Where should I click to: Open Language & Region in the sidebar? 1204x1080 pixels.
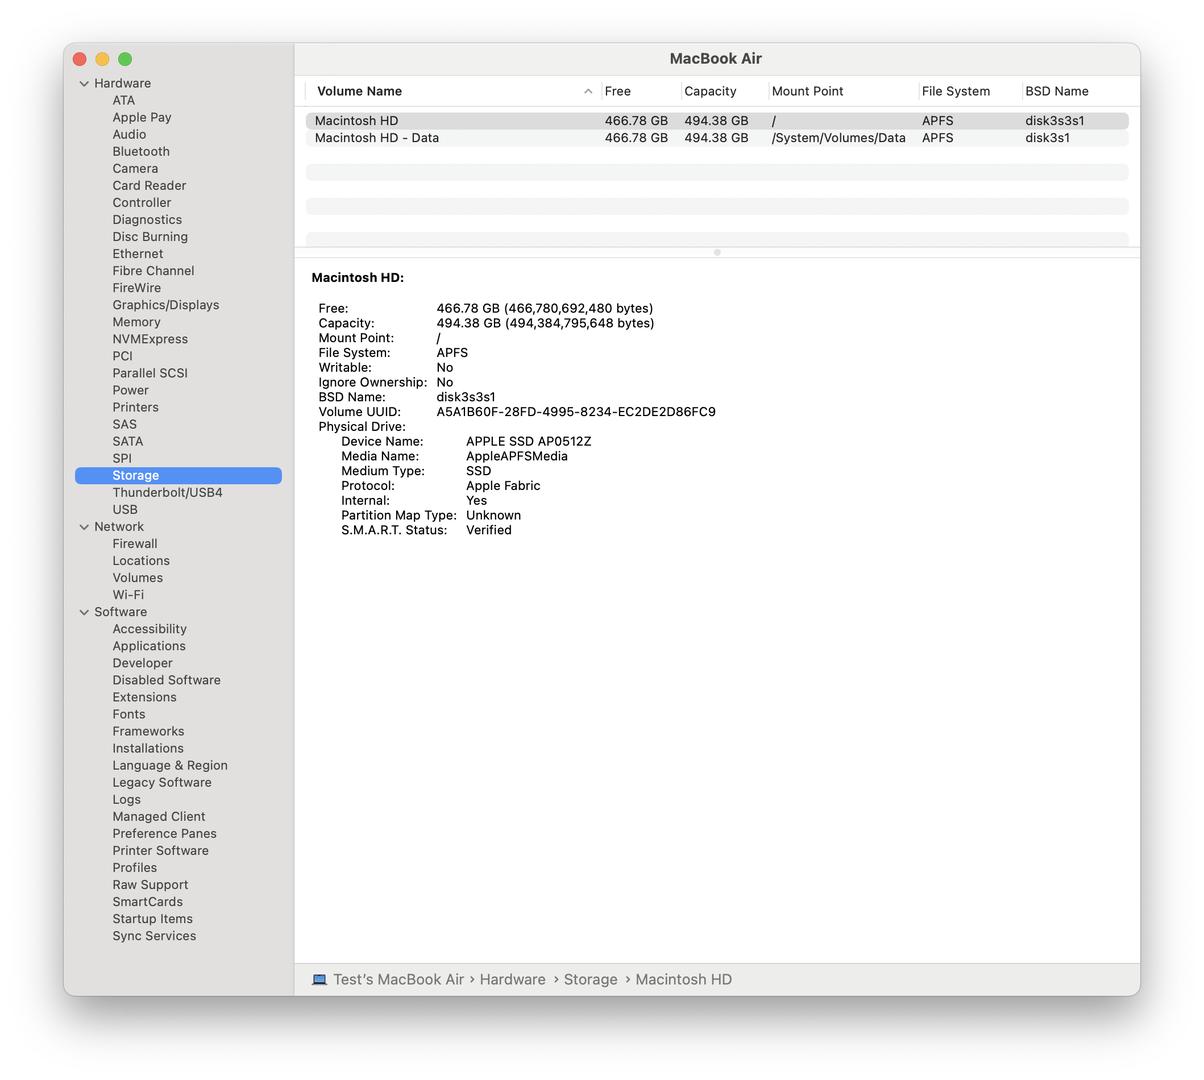coord(170,765)
